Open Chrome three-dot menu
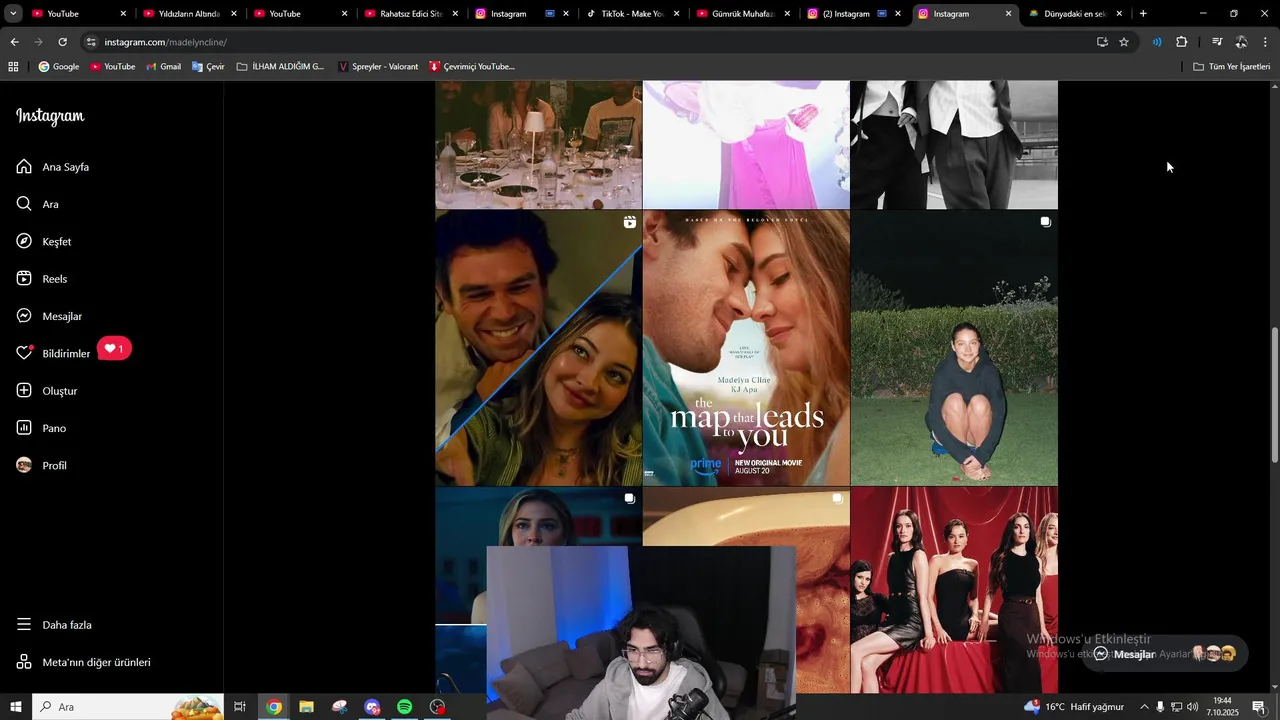The image size is (1280, 720). coord(1265,42)
